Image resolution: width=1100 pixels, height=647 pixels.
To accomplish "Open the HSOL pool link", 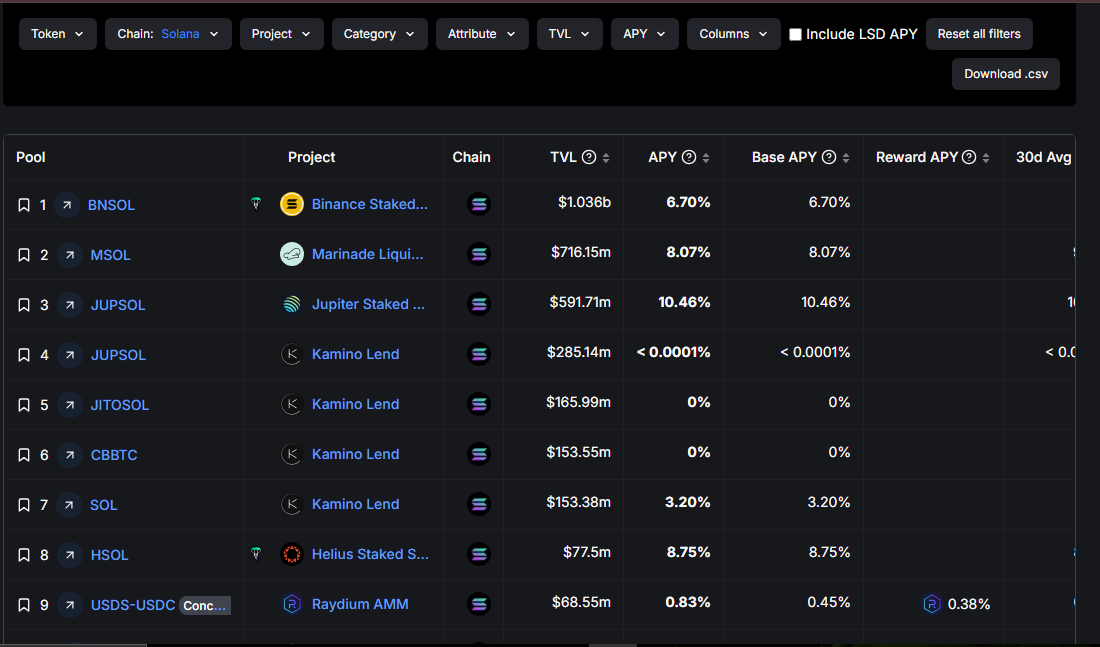I will click(109, 555).
